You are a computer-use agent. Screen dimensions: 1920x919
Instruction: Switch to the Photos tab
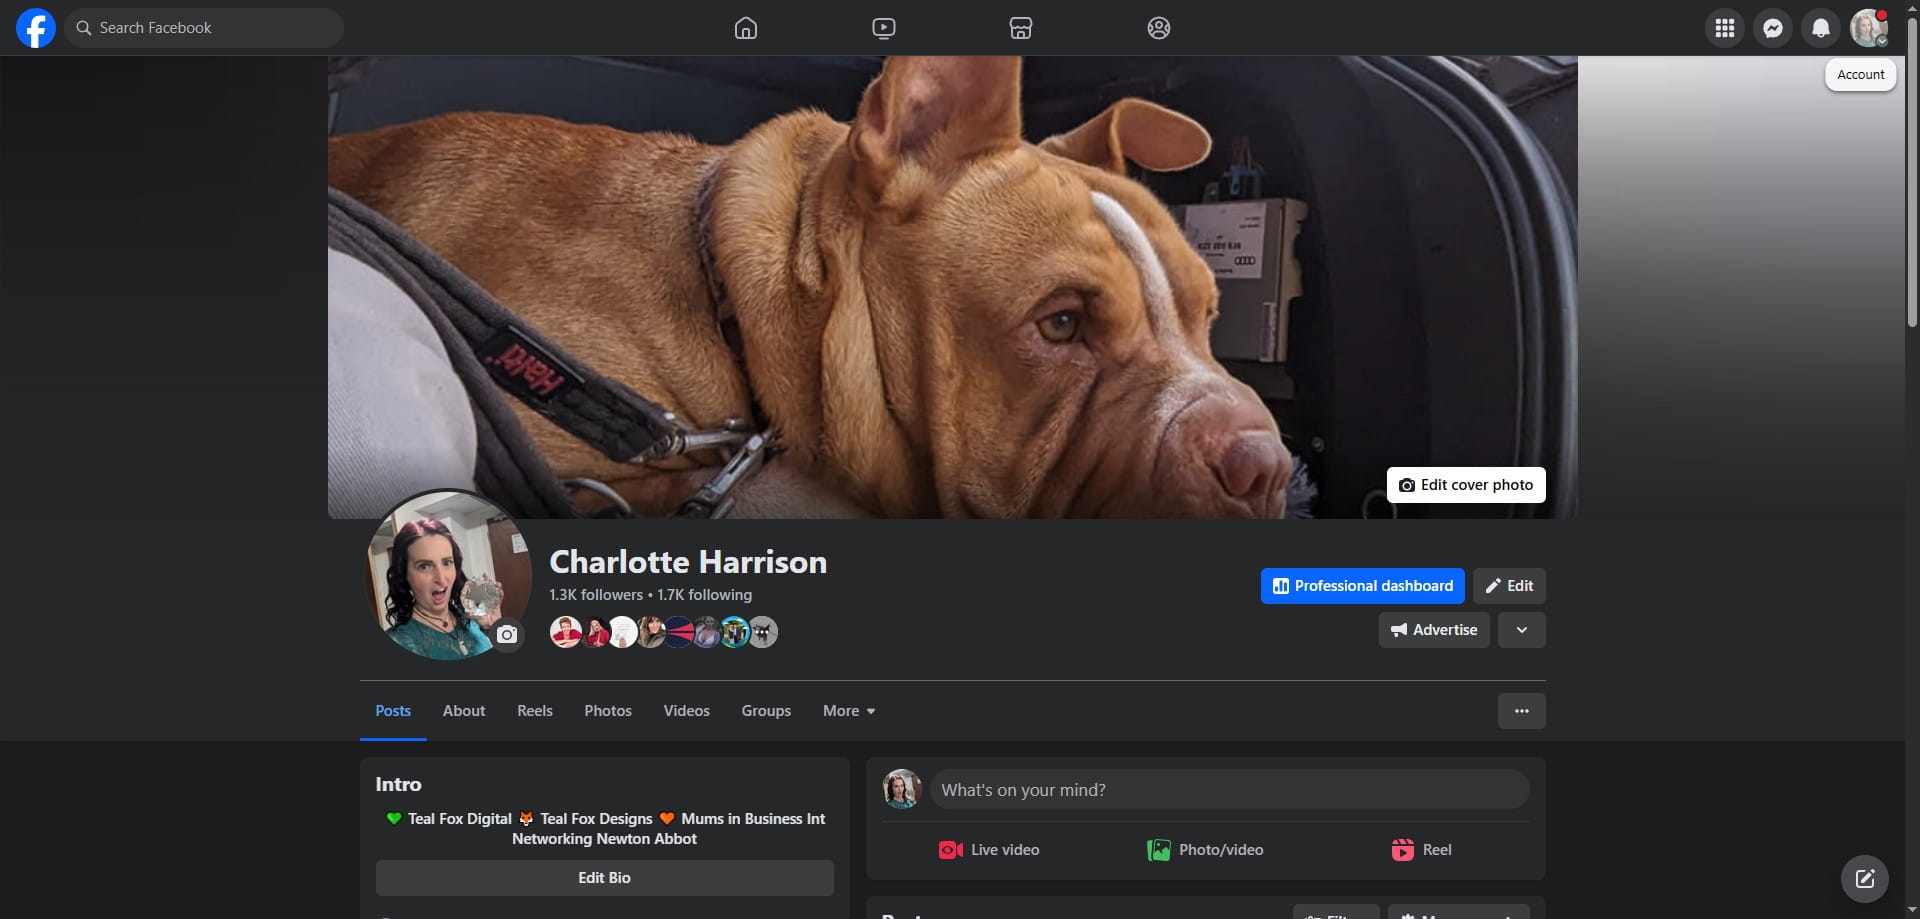[608, 711]
